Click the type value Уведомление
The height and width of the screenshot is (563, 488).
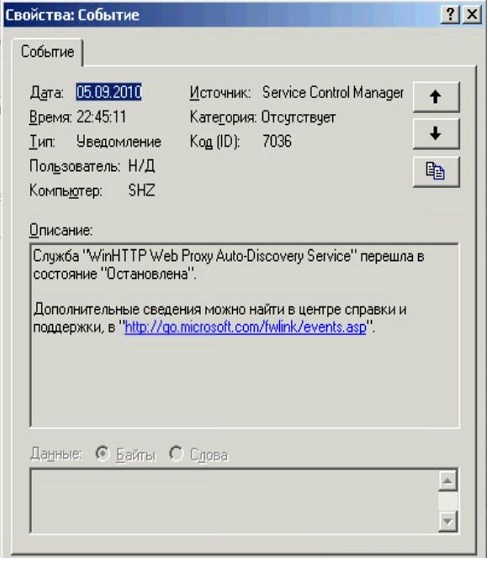point(119,142)
